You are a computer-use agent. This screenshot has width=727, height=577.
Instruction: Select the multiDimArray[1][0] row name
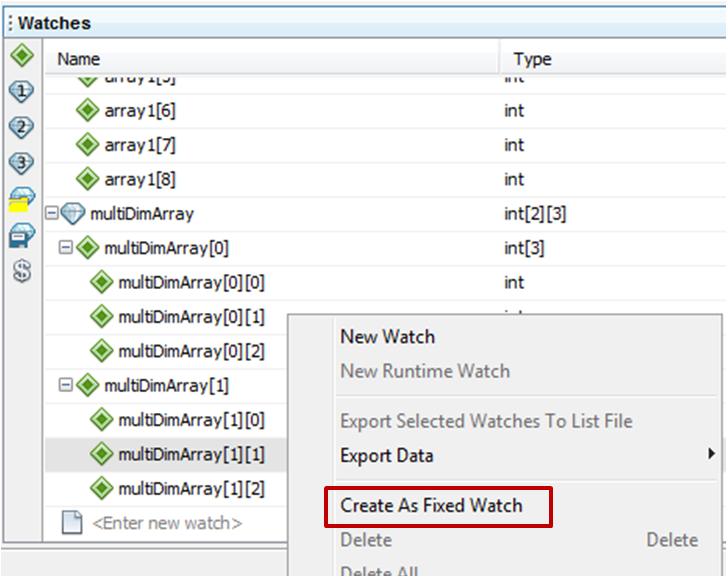(191, 420)
